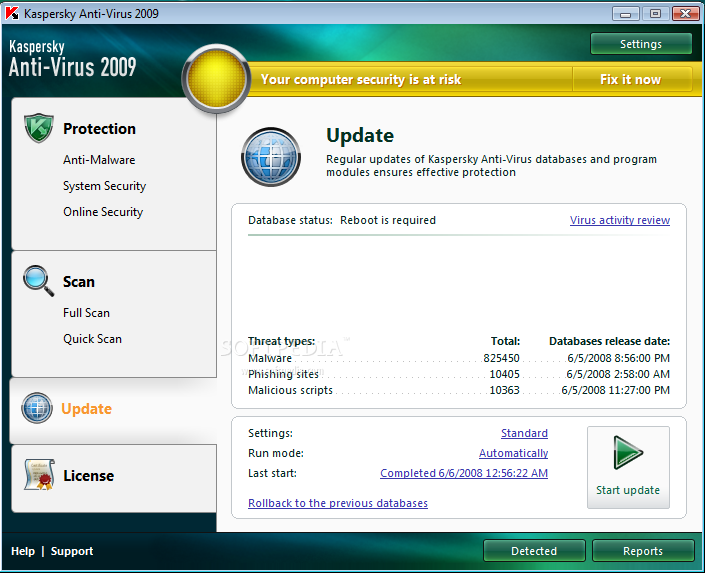Open the Reports button
705x573 pixels.
click(643, 551)
